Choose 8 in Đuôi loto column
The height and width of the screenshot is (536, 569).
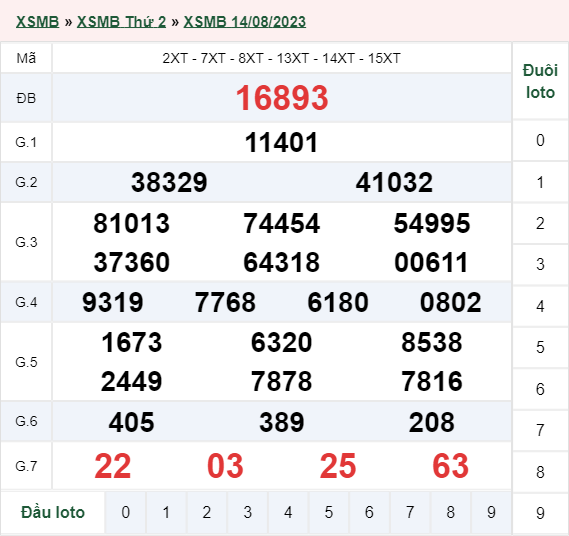click(x=540, y=472)
